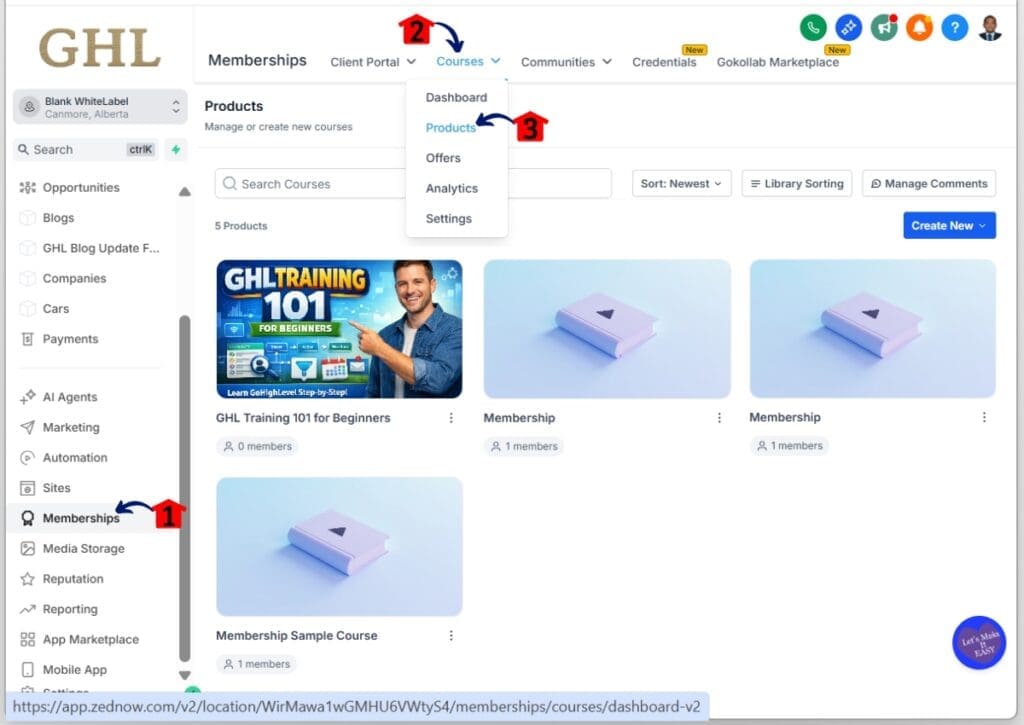
Task: Open Reporting in the sidebar
Action: 70,609
